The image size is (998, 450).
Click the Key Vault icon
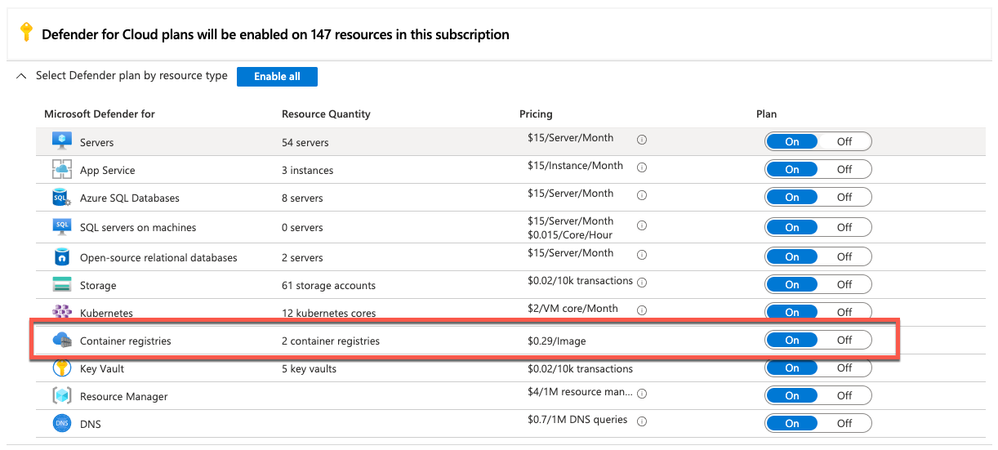tap(61, 368)
